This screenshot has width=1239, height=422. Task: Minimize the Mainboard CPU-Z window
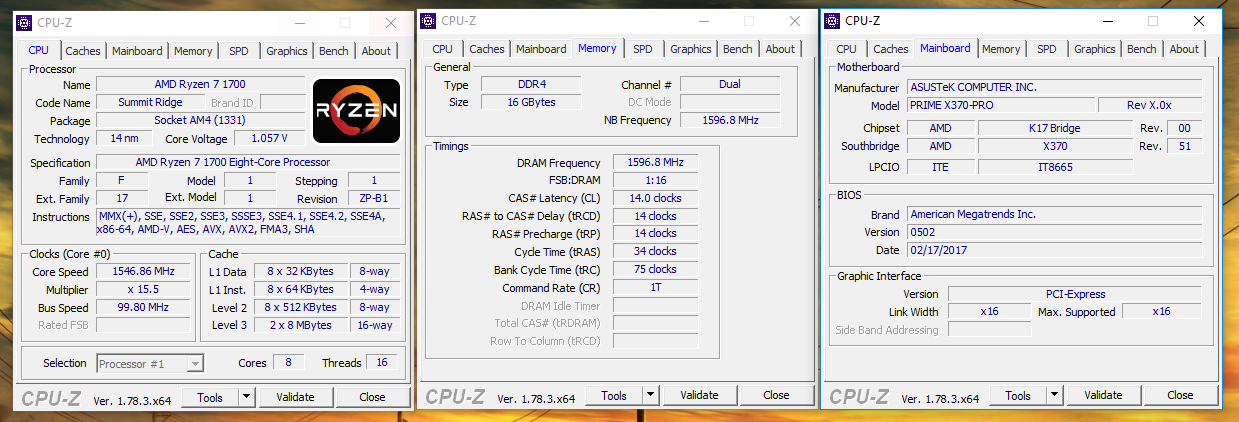(x=1106, y=21)
